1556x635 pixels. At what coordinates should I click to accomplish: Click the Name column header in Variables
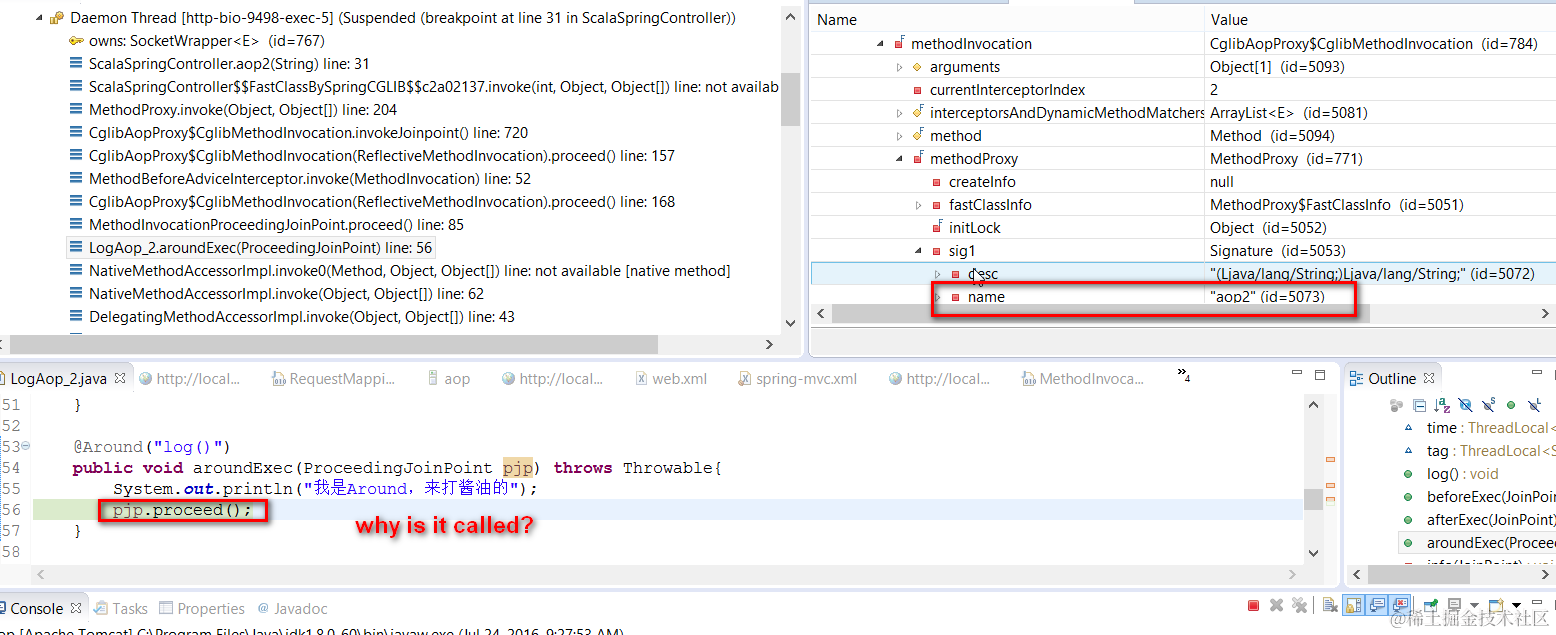pos(1007,19)
